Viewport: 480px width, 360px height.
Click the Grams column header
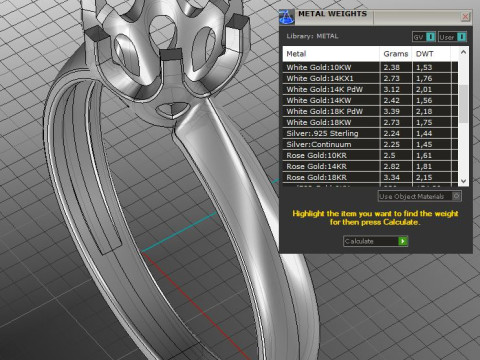[x=396, y=54]
